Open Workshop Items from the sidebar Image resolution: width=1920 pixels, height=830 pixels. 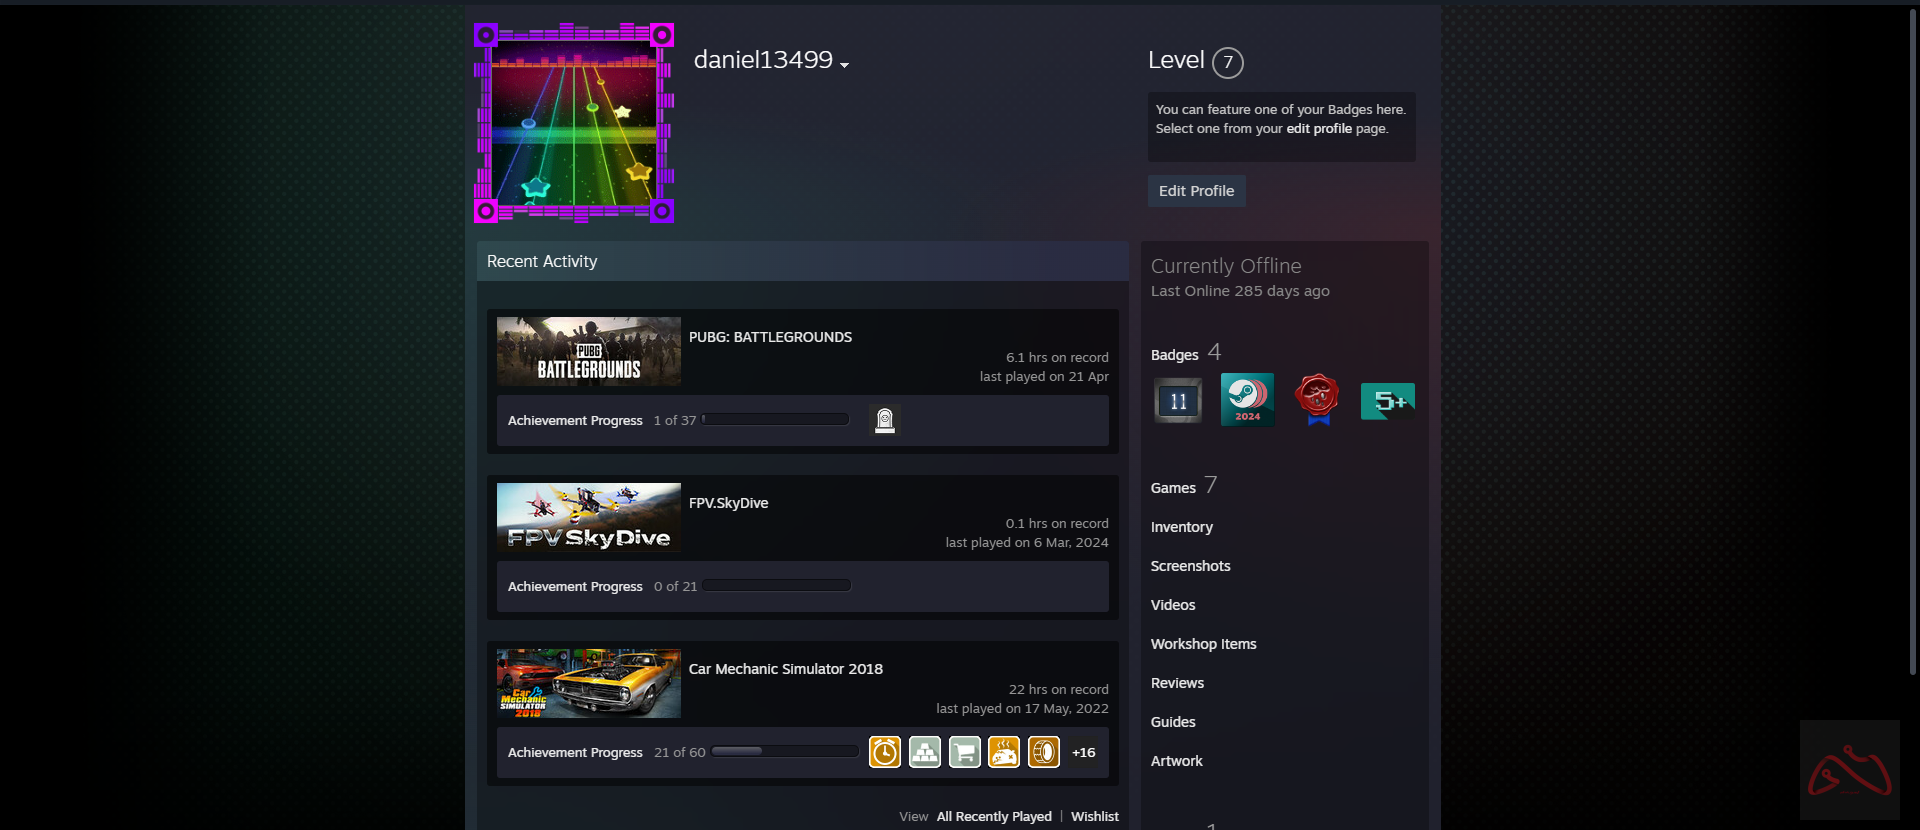(1203, 644)
